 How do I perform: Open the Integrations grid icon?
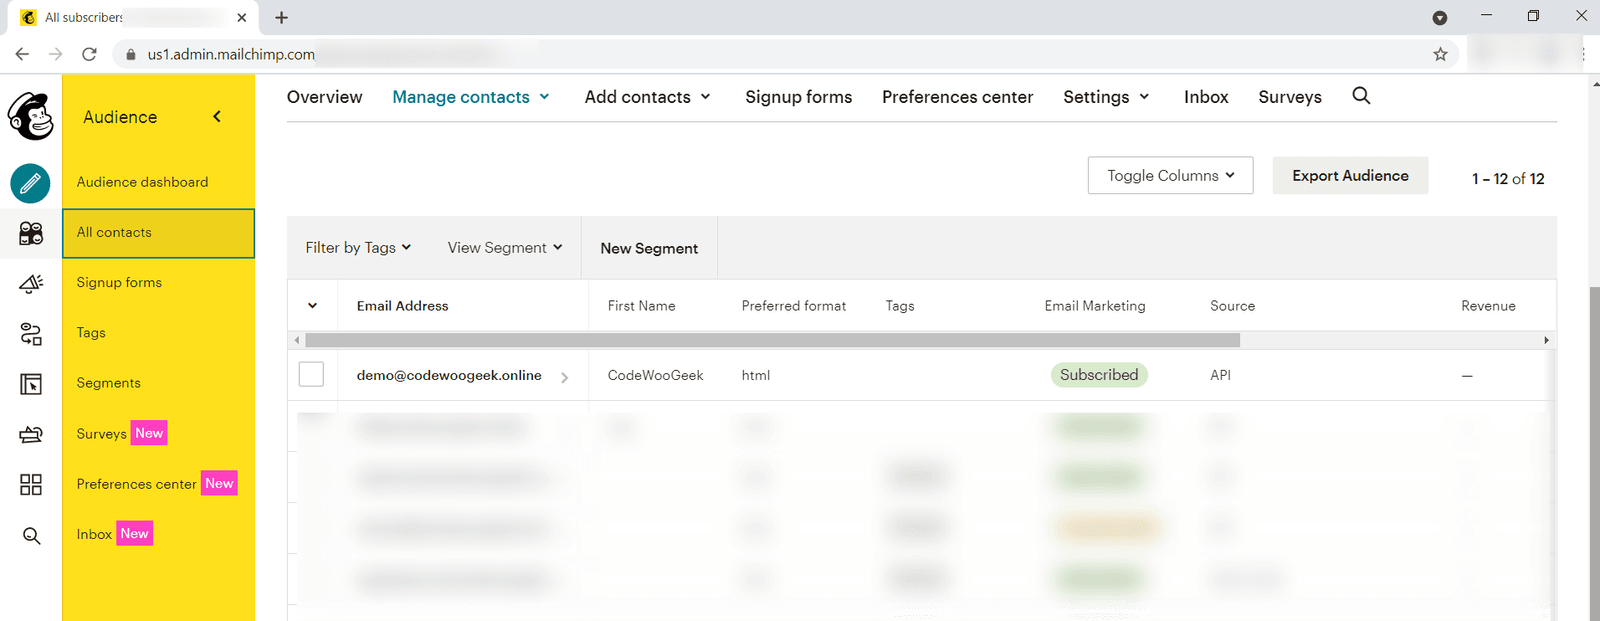(31, 485)
